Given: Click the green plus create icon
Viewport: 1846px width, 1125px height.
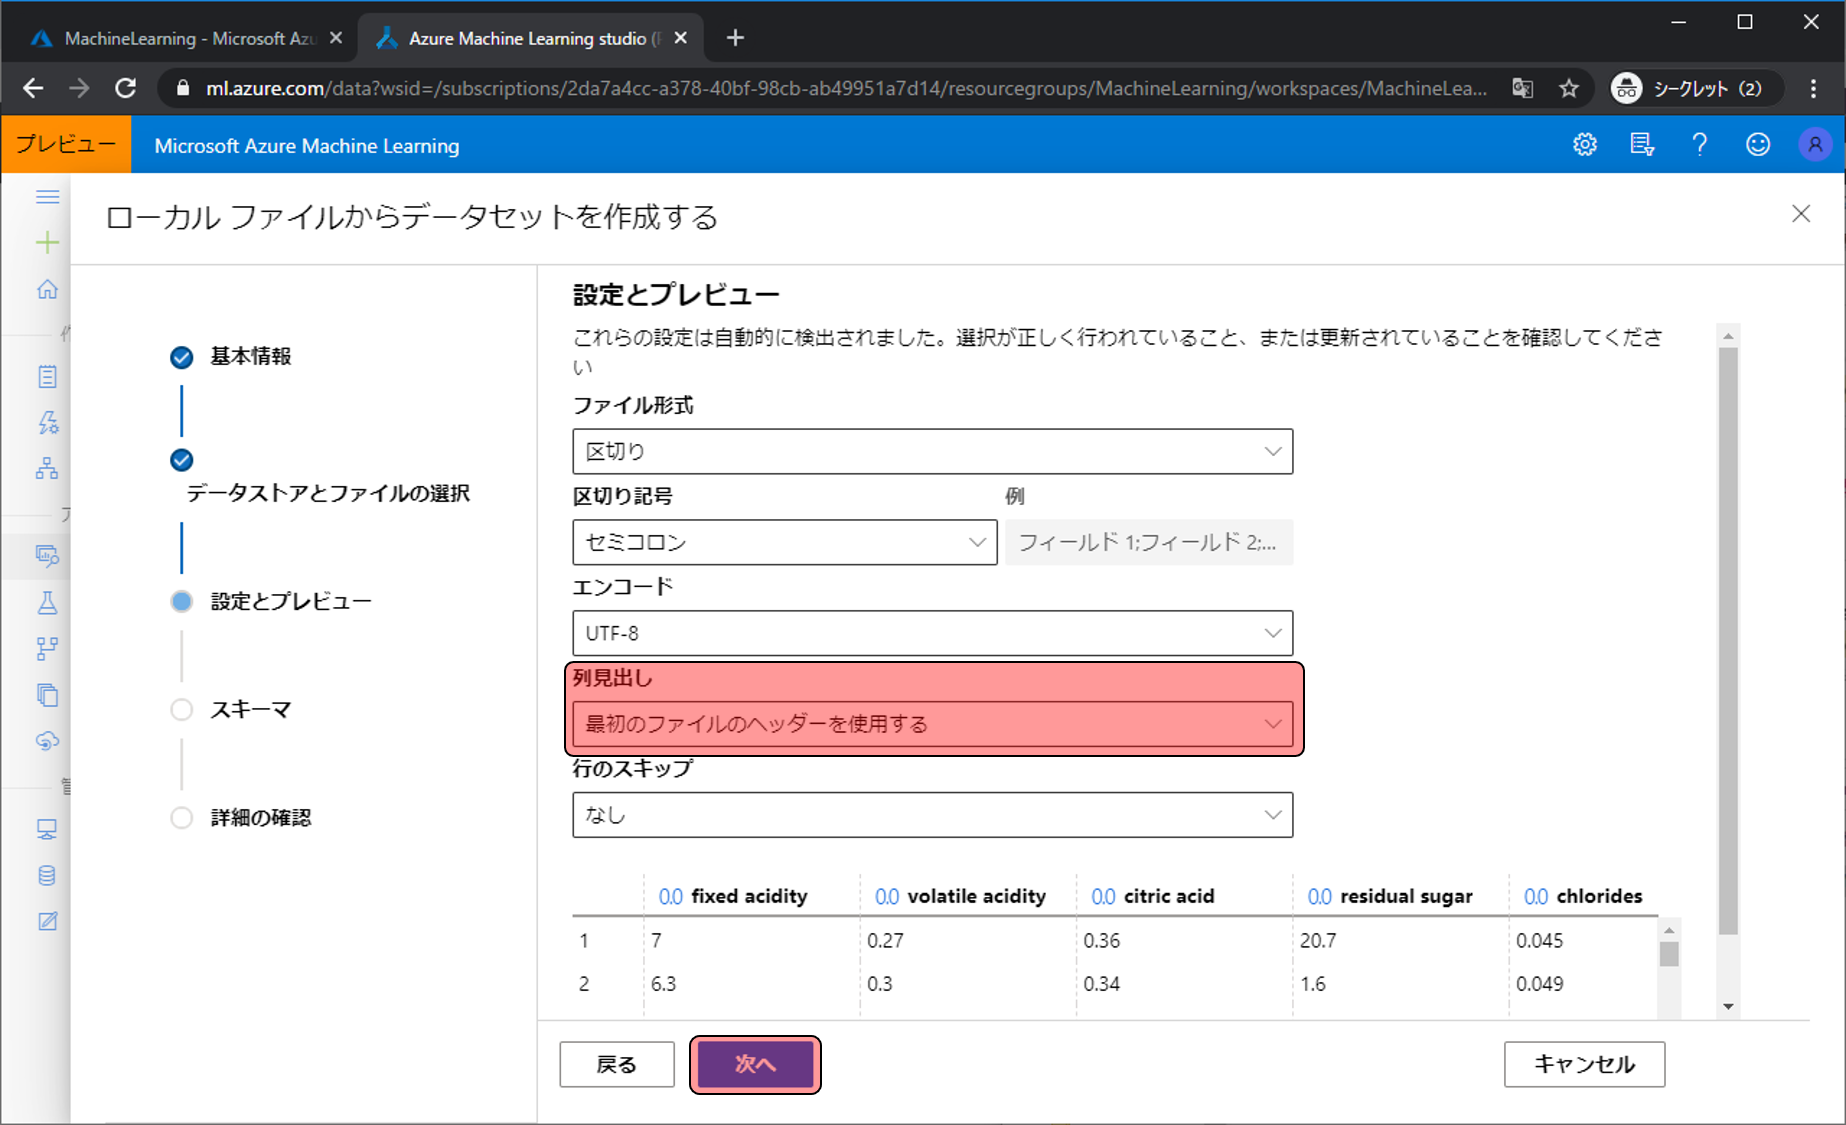Looking at the screenshot, I should 47,243.
